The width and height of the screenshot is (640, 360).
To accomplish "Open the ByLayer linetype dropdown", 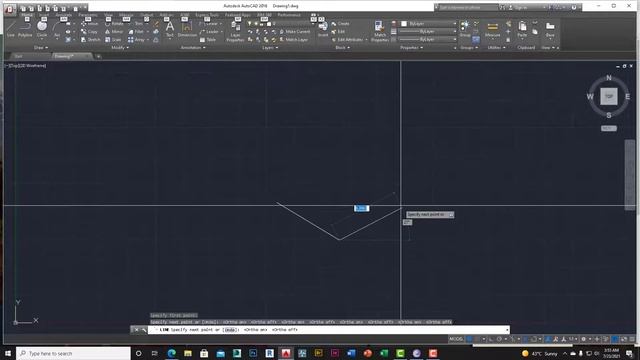I will tap(427, 39).
